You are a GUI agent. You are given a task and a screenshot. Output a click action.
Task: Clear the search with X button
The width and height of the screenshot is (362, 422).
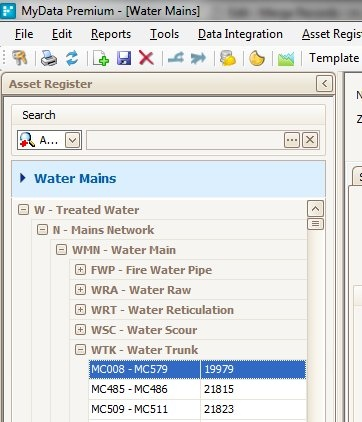click(310, 140)
